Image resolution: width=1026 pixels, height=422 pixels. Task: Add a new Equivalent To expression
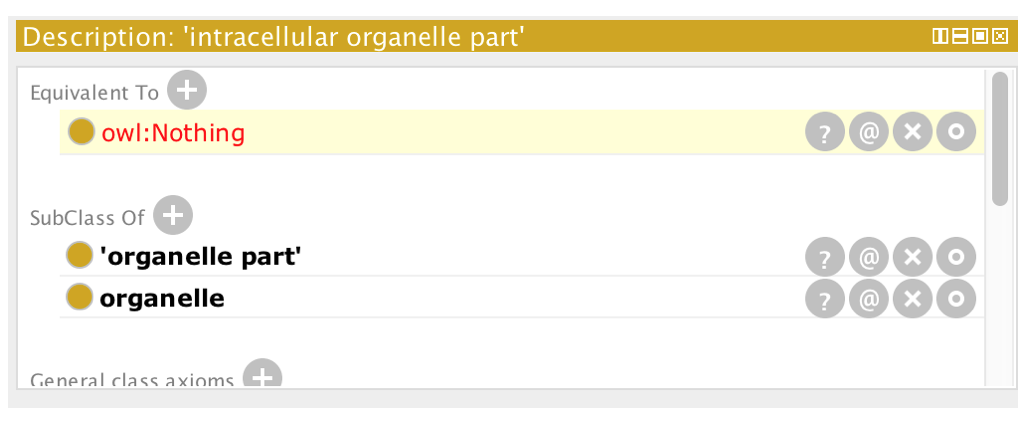pos(186,90)
